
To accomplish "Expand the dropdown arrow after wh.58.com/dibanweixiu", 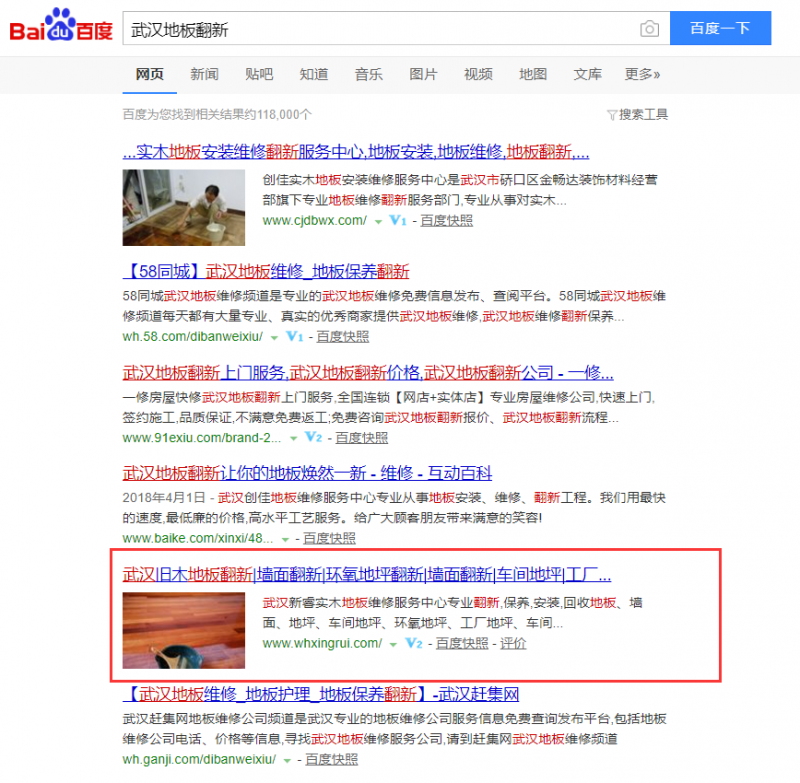I will (273, 338).
